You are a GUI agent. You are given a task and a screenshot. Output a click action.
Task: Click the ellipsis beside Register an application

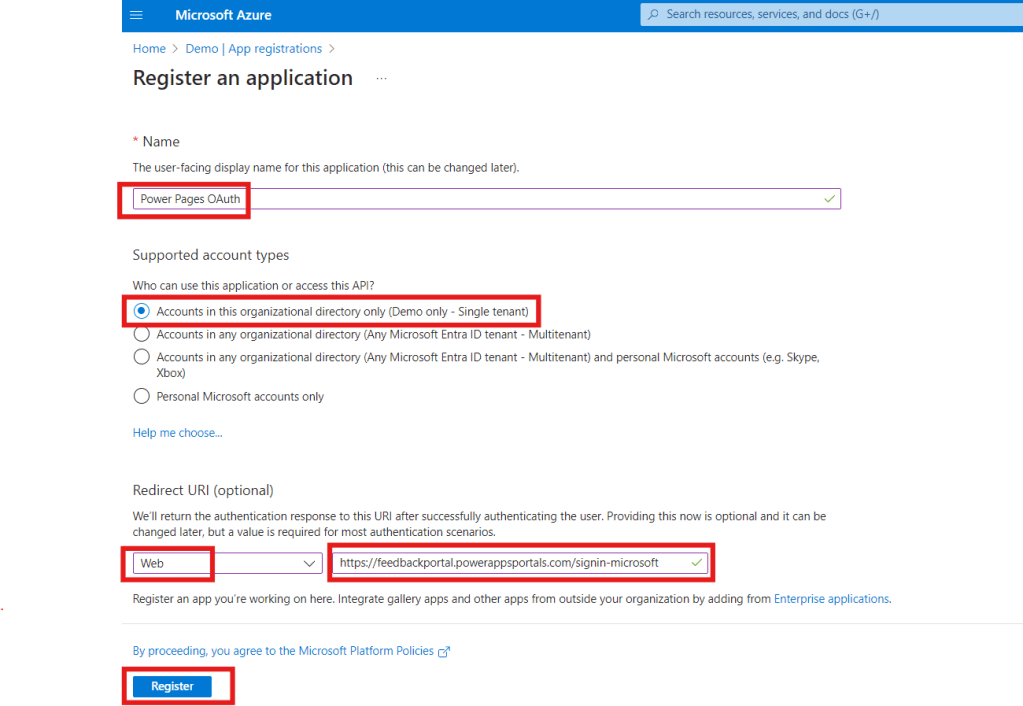pyautogui.click(x=381, y=78)
